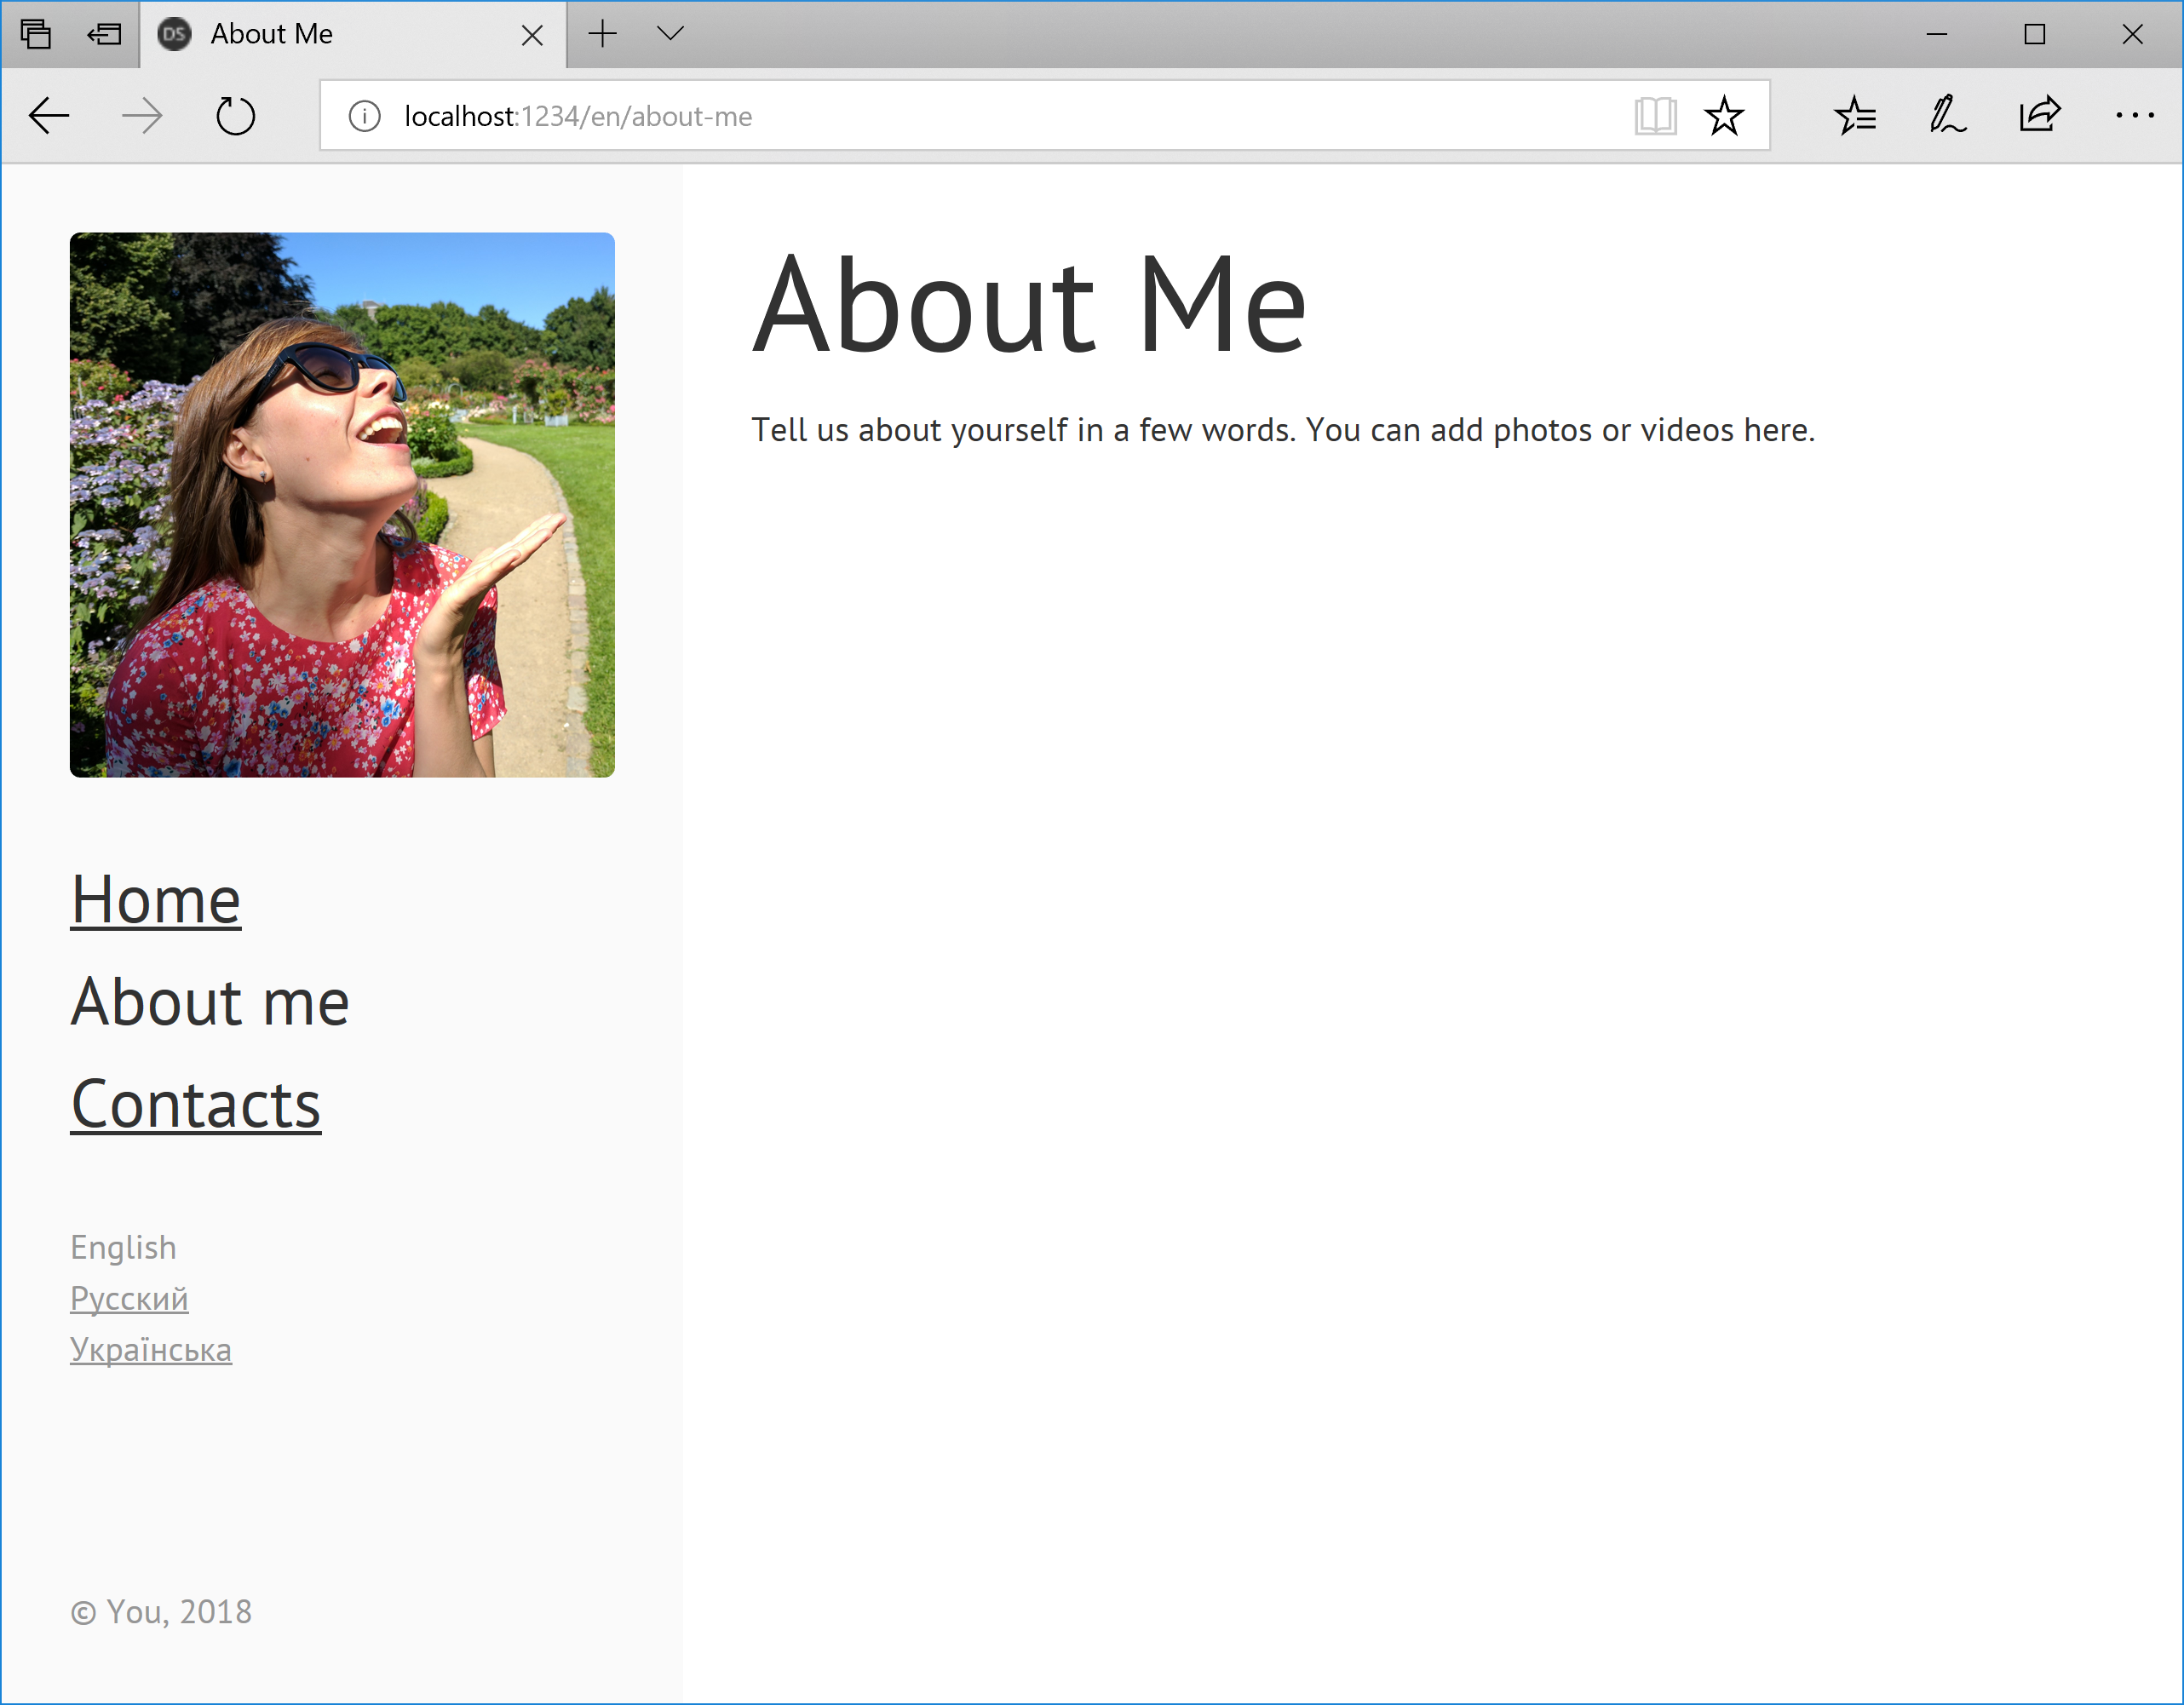Open site information icon in address bar
Screen dimensions: 2184x1705
coord(364,116)
